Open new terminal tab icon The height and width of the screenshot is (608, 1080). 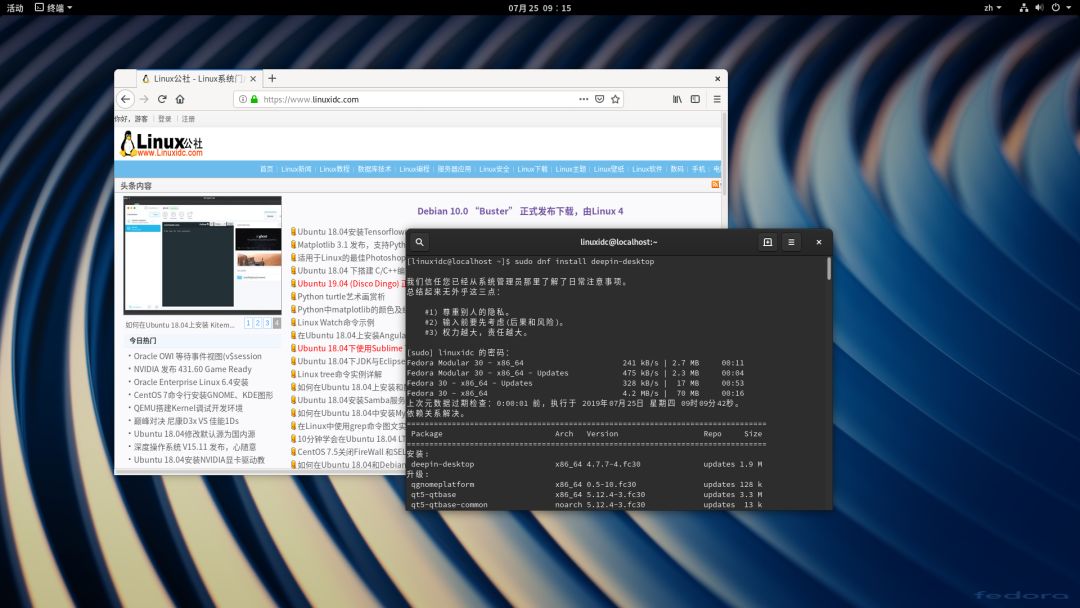pyautogui.click(x=767, y=242)
